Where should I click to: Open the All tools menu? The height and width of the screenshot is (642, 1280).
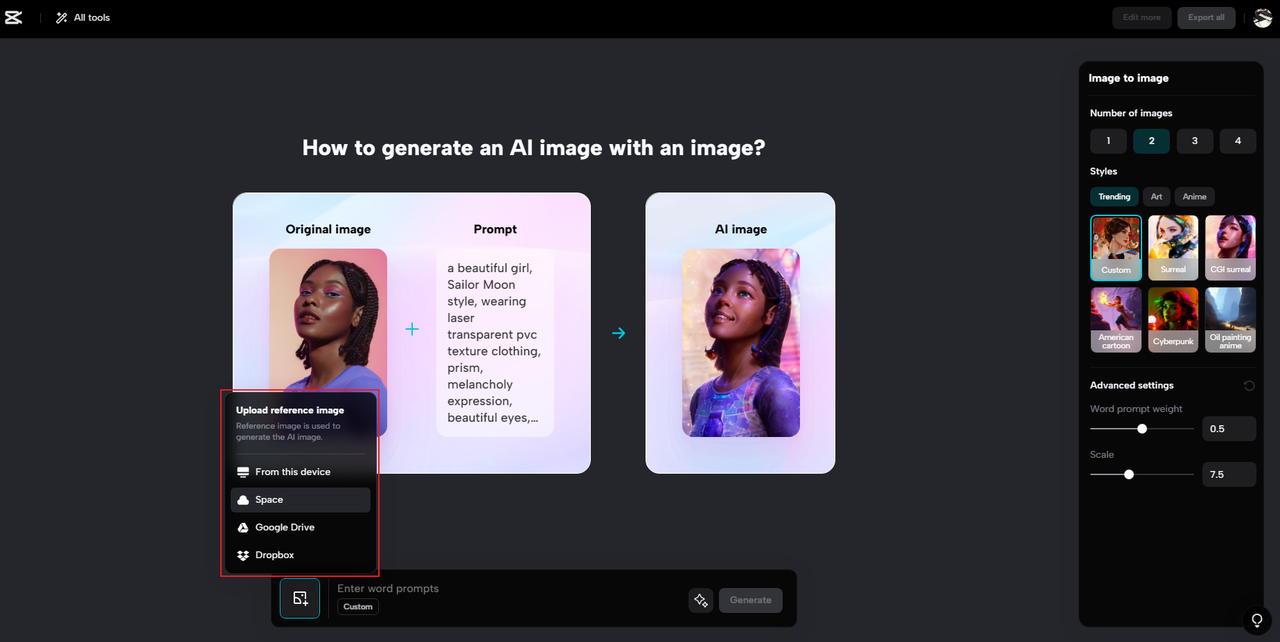83,18
